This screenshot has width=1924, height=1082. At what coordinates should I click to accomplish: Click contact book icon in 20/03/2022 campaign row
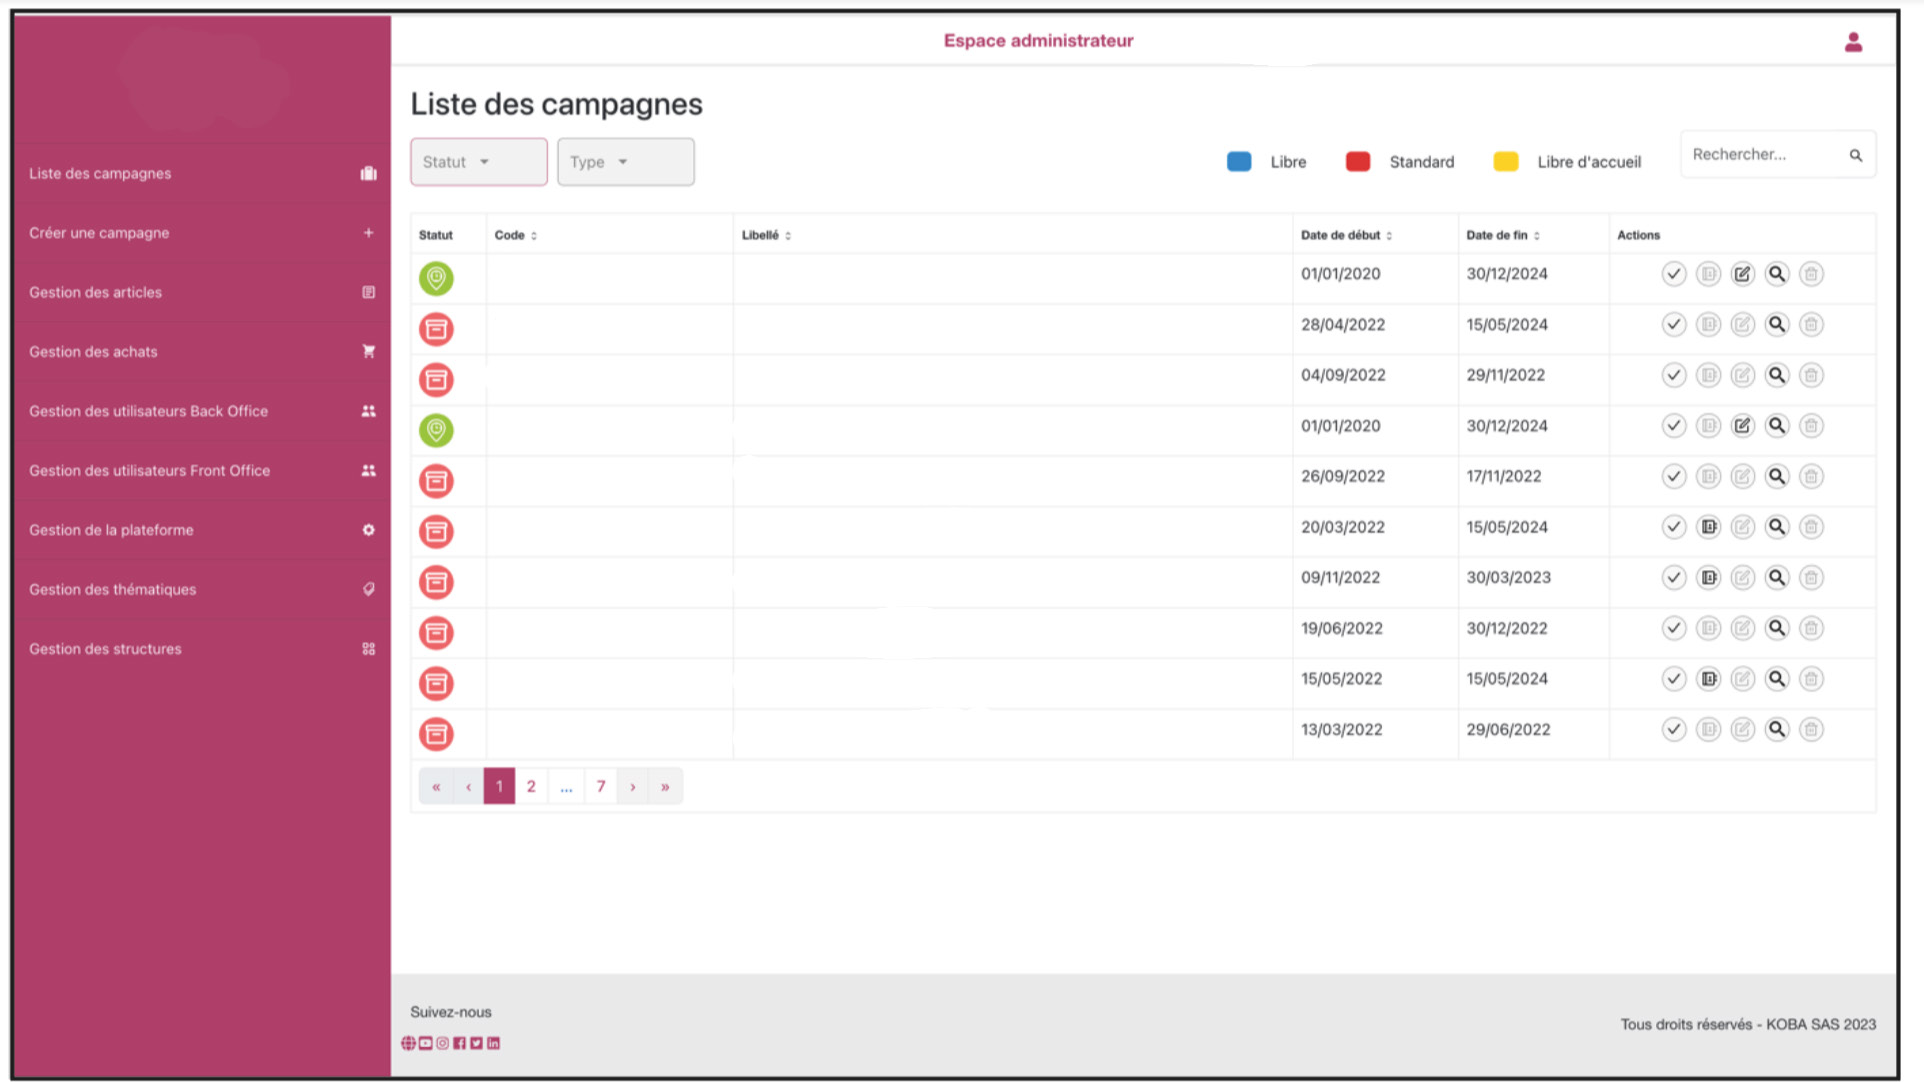click(1708, 527)
